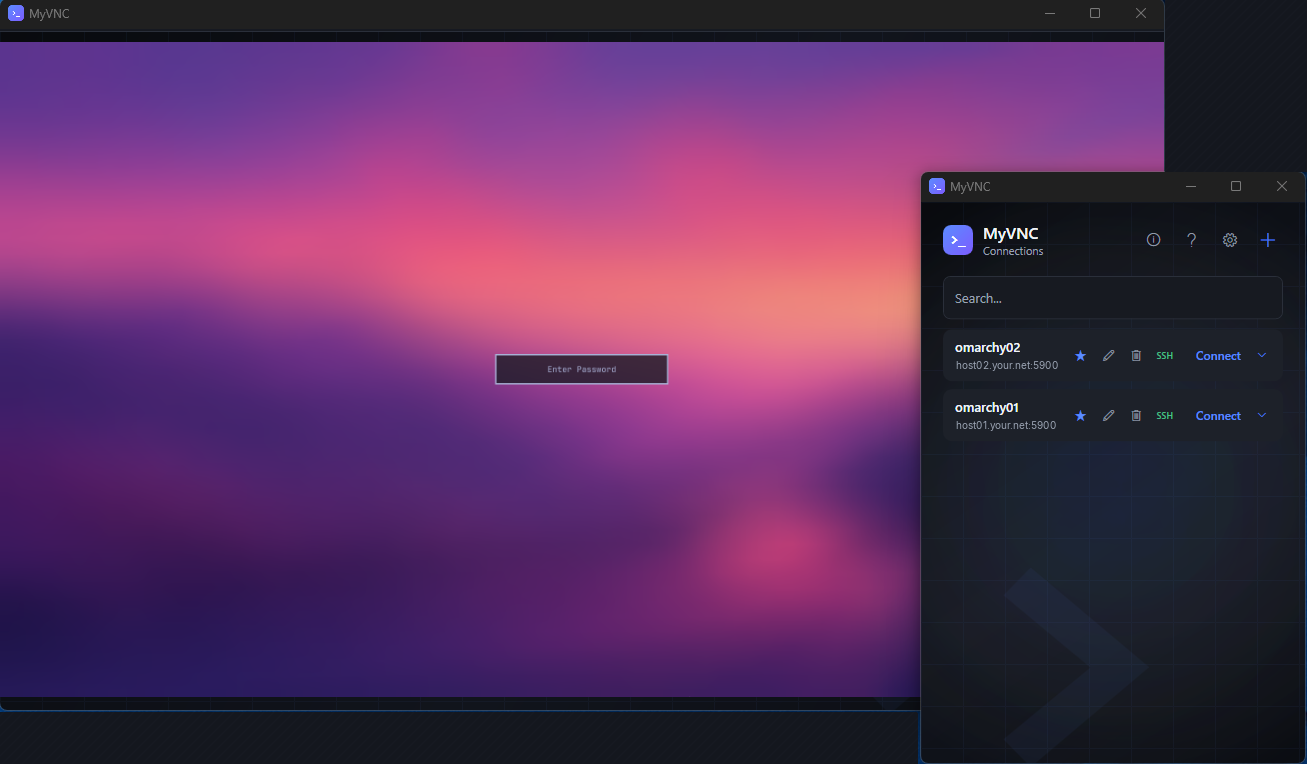Image resolution: width=1307 pixels, height=764 pixels.
Task: Select the omarchy02 connection name
Action: coord(988,348)
